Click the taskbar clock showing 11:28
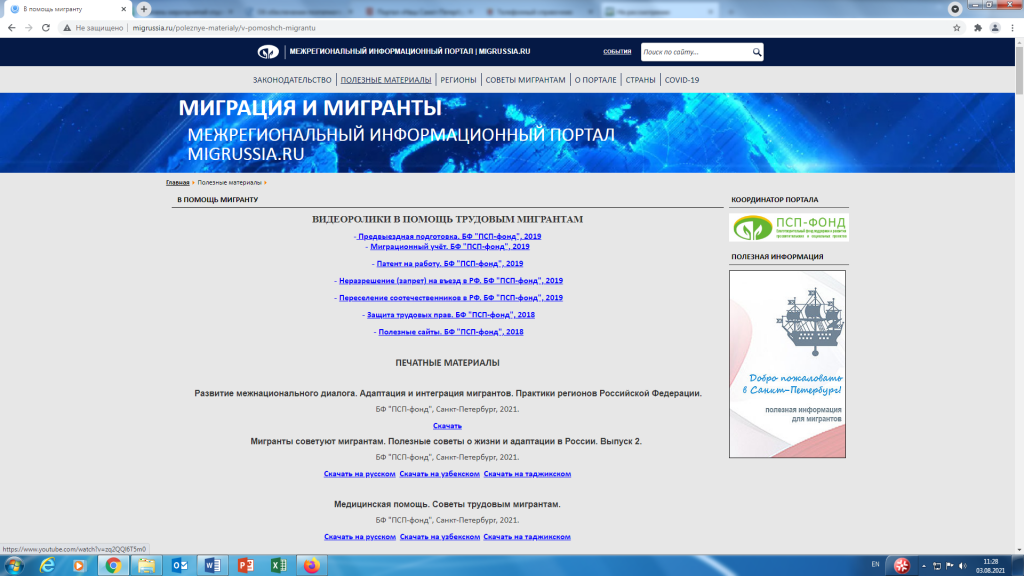Viewport: 1024px width, 576px height. 991,566
